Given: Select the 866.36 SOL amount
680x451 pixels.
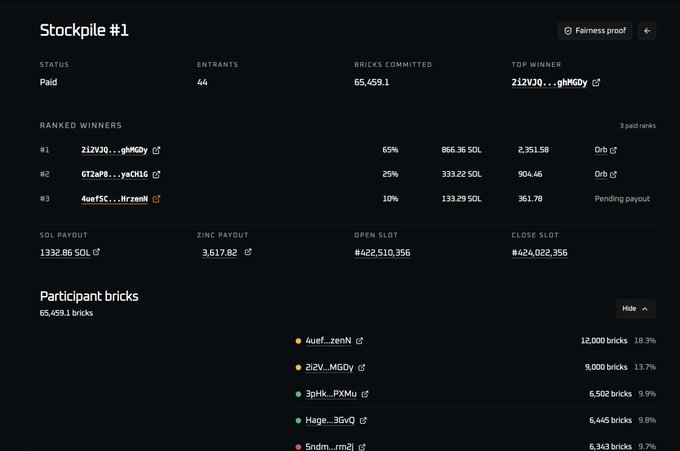Looking at the screenshot, I should 461,150.
